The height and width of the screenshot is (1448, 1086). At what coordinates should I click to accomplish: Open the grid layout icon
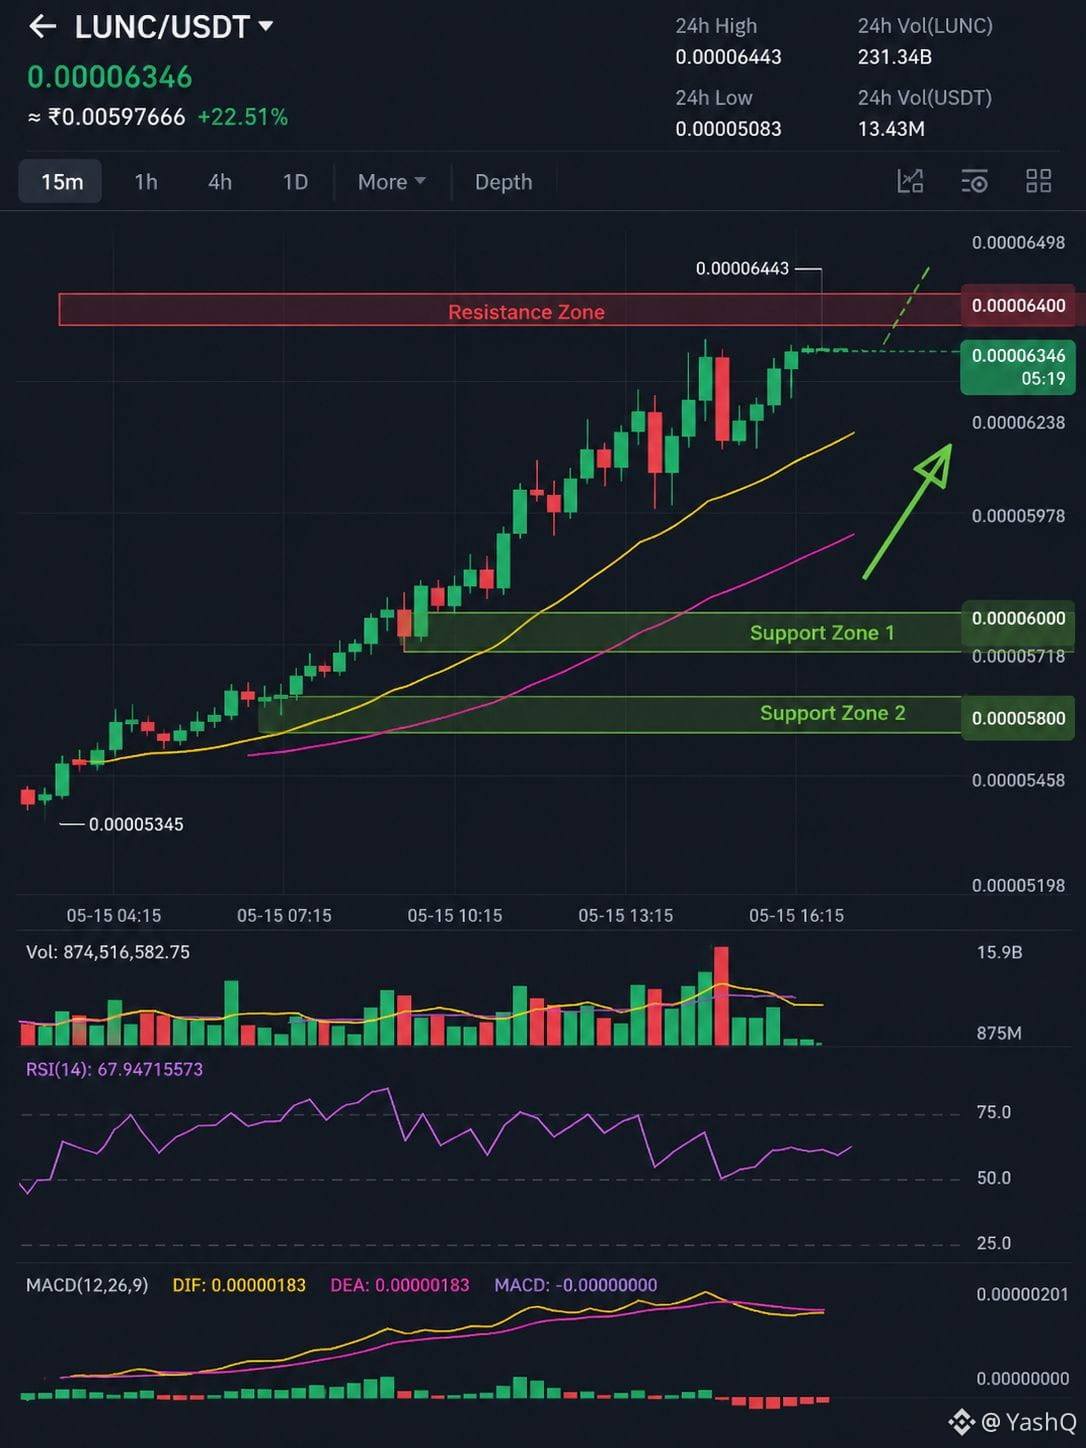[1039, 181]
